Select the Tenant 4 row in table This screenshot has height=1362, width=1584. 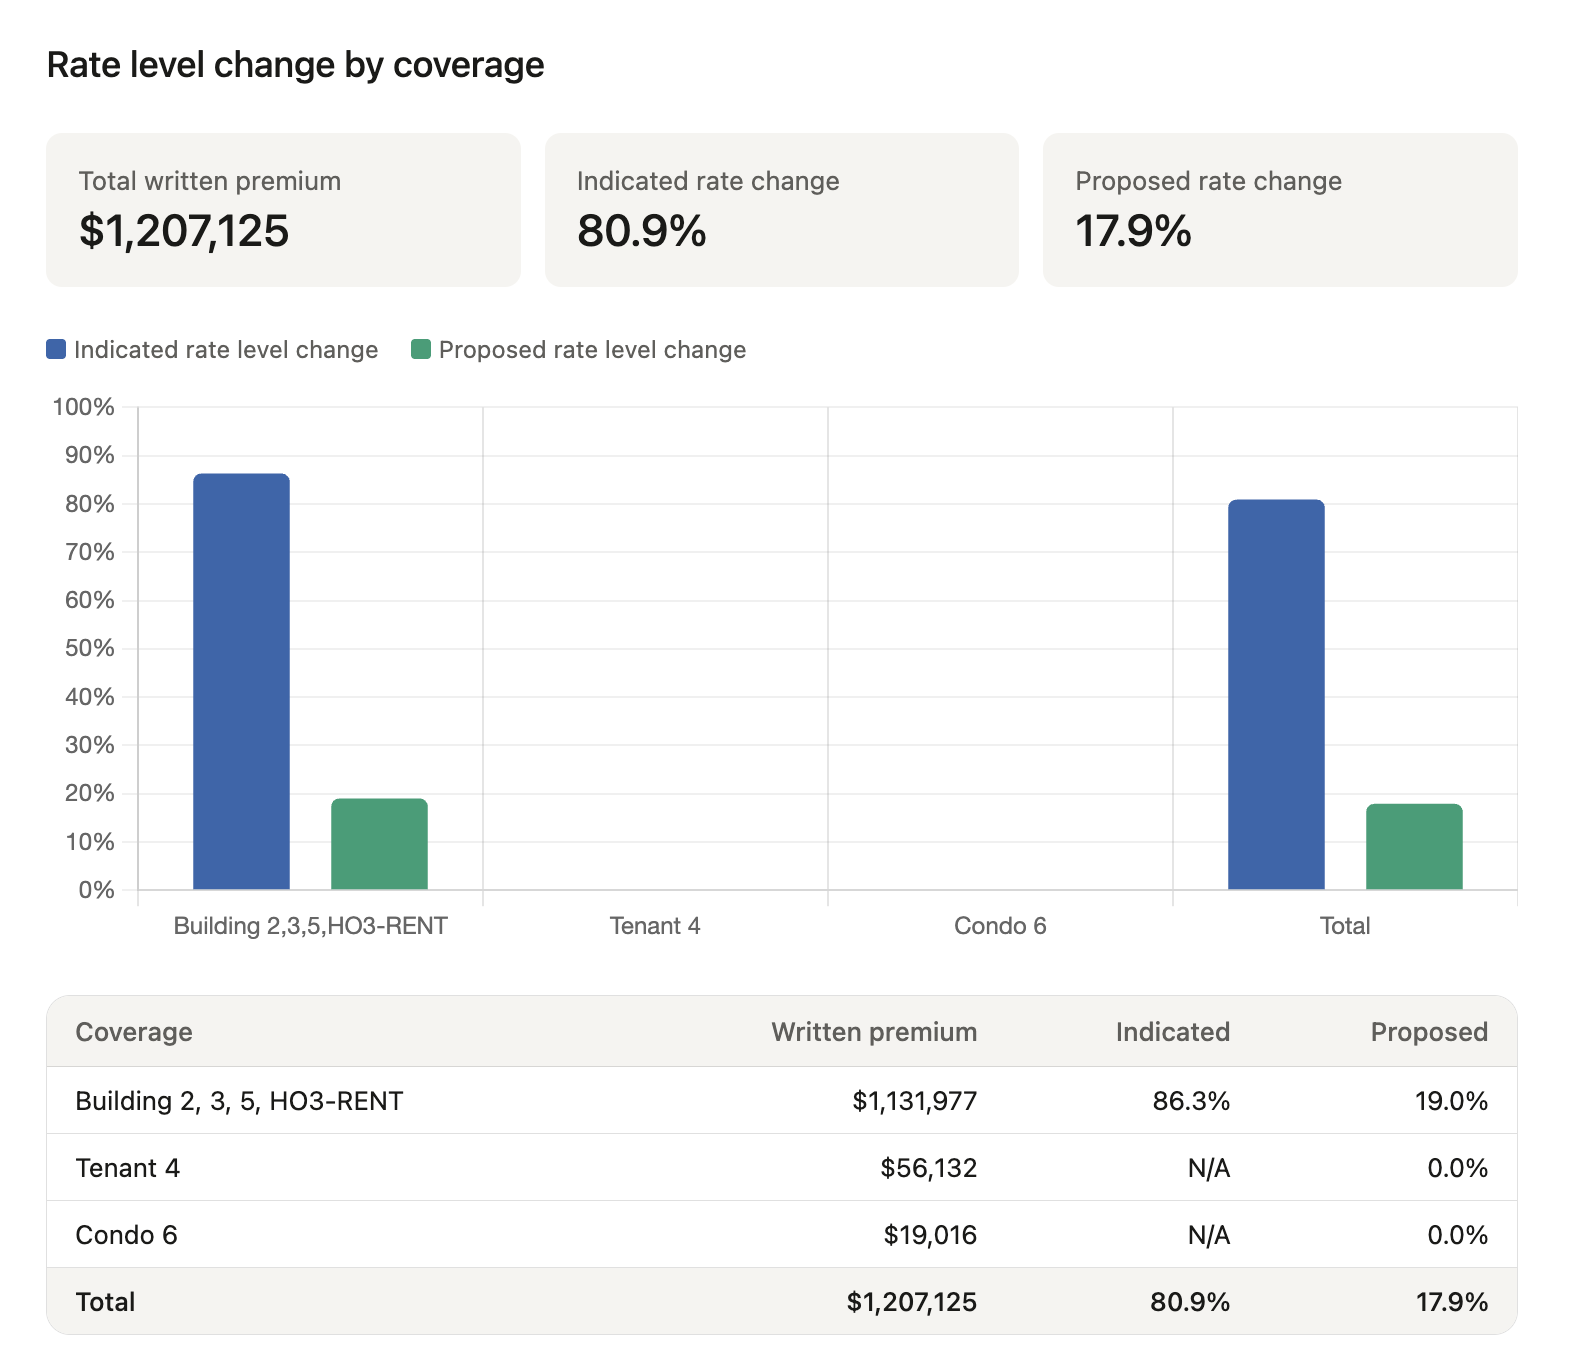[x=781, y=1168]
